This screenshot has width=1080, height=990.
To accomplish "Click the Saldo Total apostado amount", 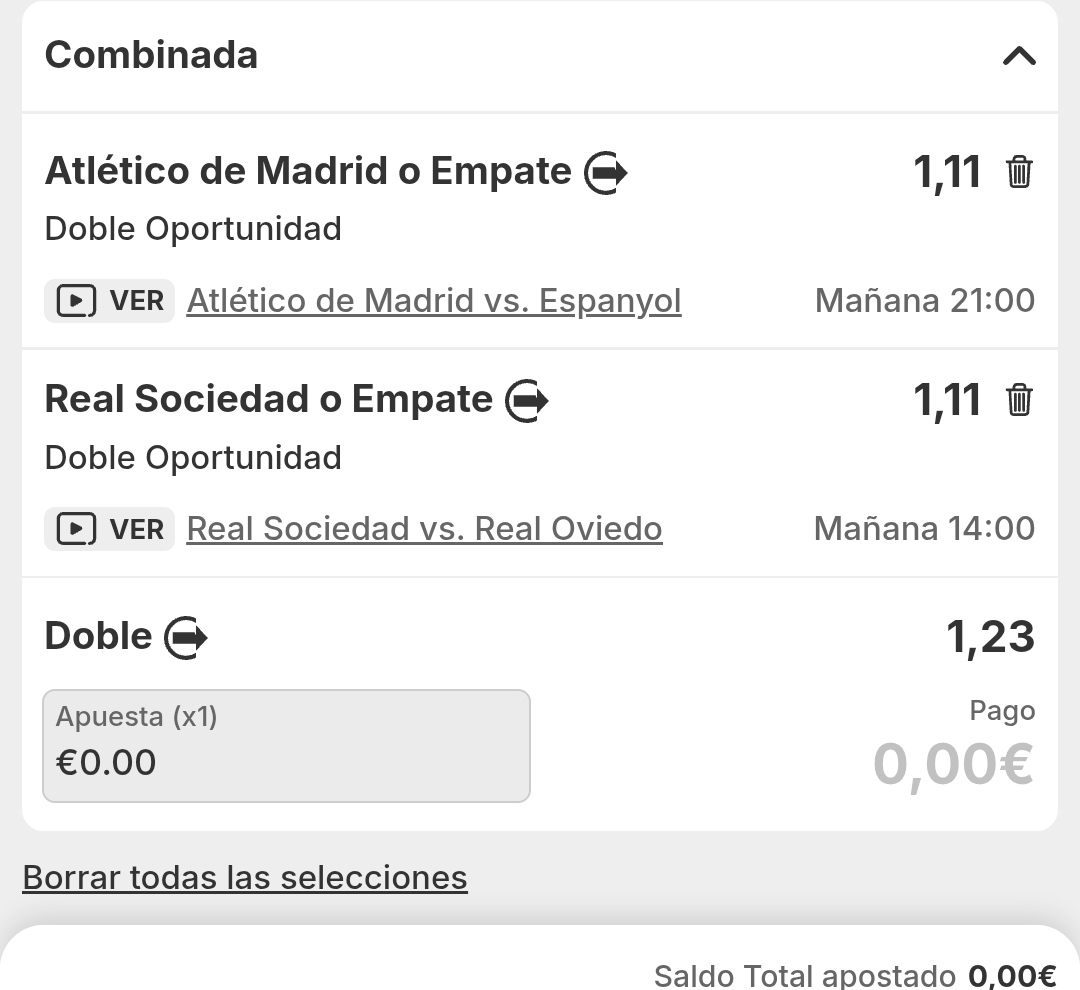I will [x=1012, y=976].
